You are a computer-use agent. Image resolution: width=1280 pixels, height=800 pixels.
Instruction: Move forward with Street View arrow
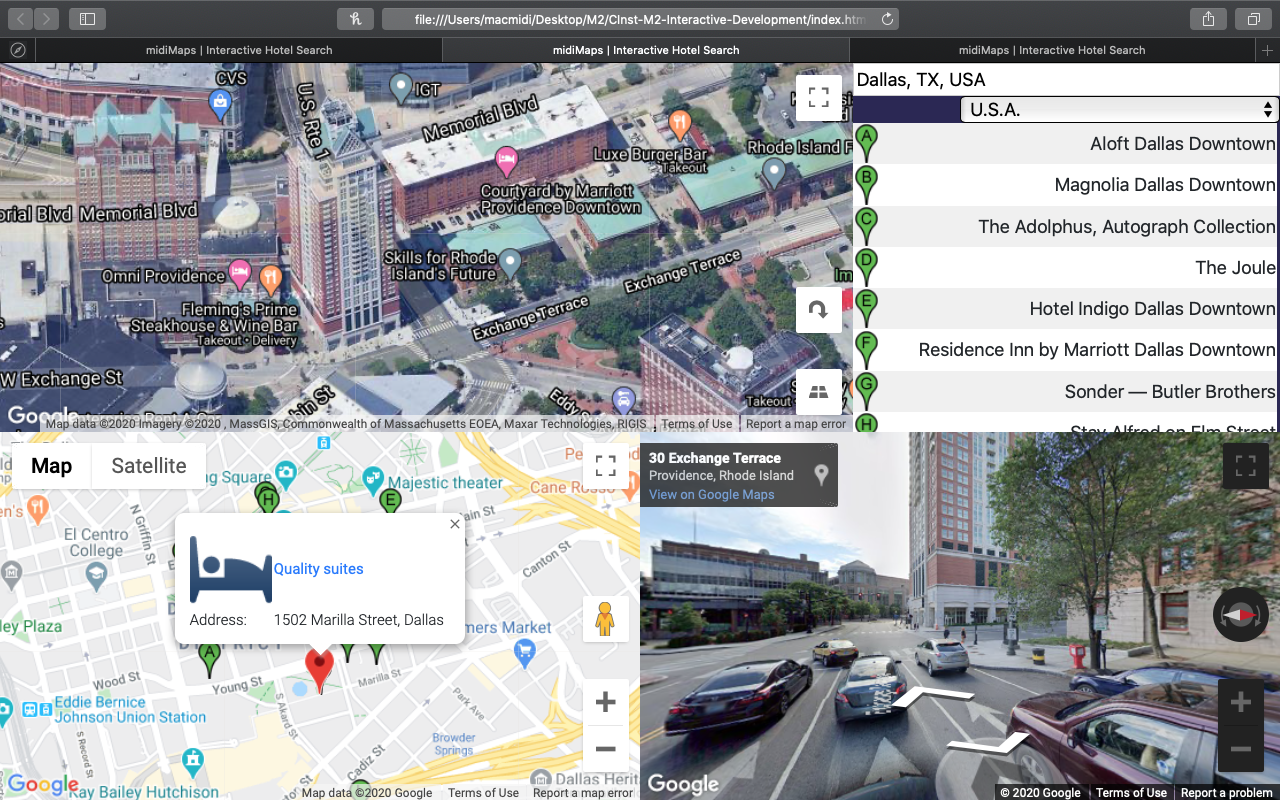pyautogui.click(x=932, y=697)
